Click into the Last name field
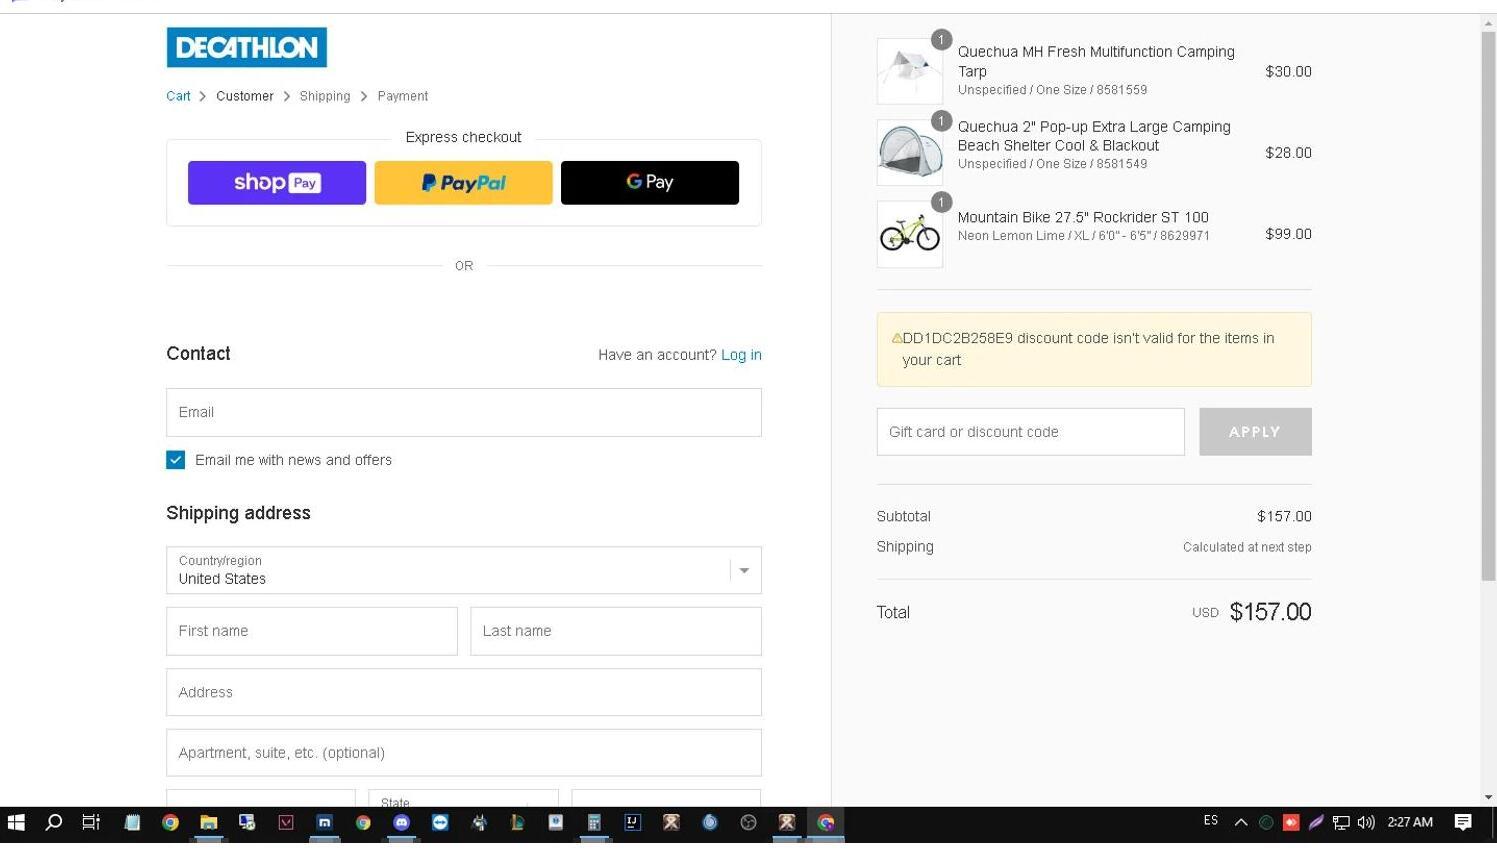Screen dimensions: 1497x850 616,631
